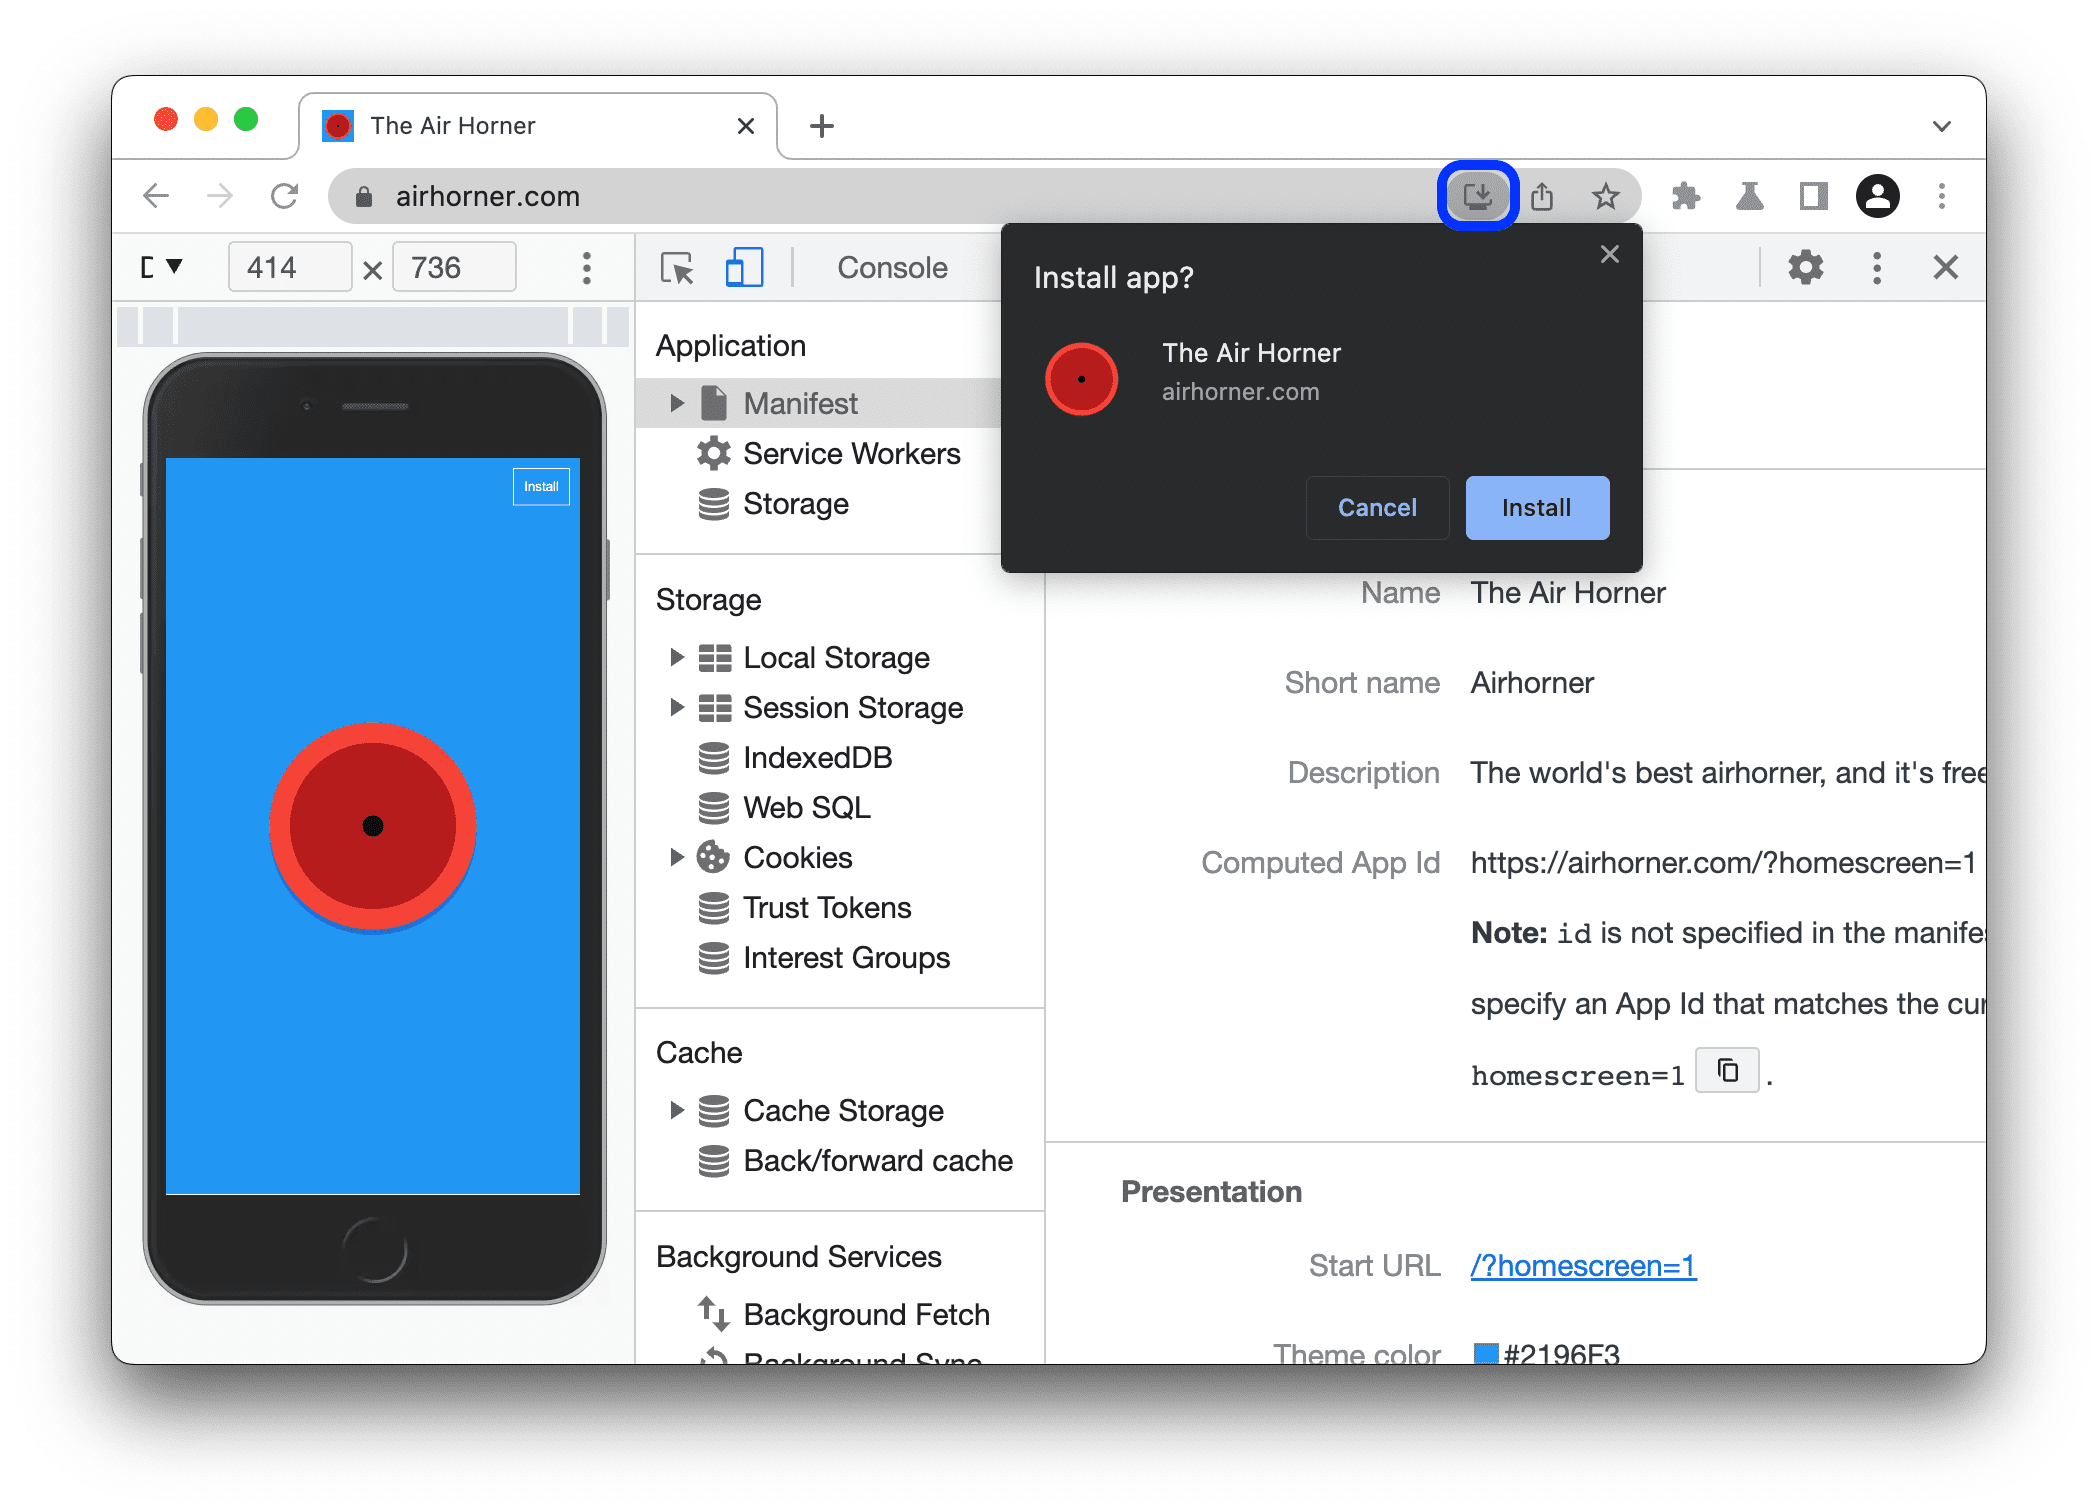Click the browser profile account icon

[x=1878, y=194]
